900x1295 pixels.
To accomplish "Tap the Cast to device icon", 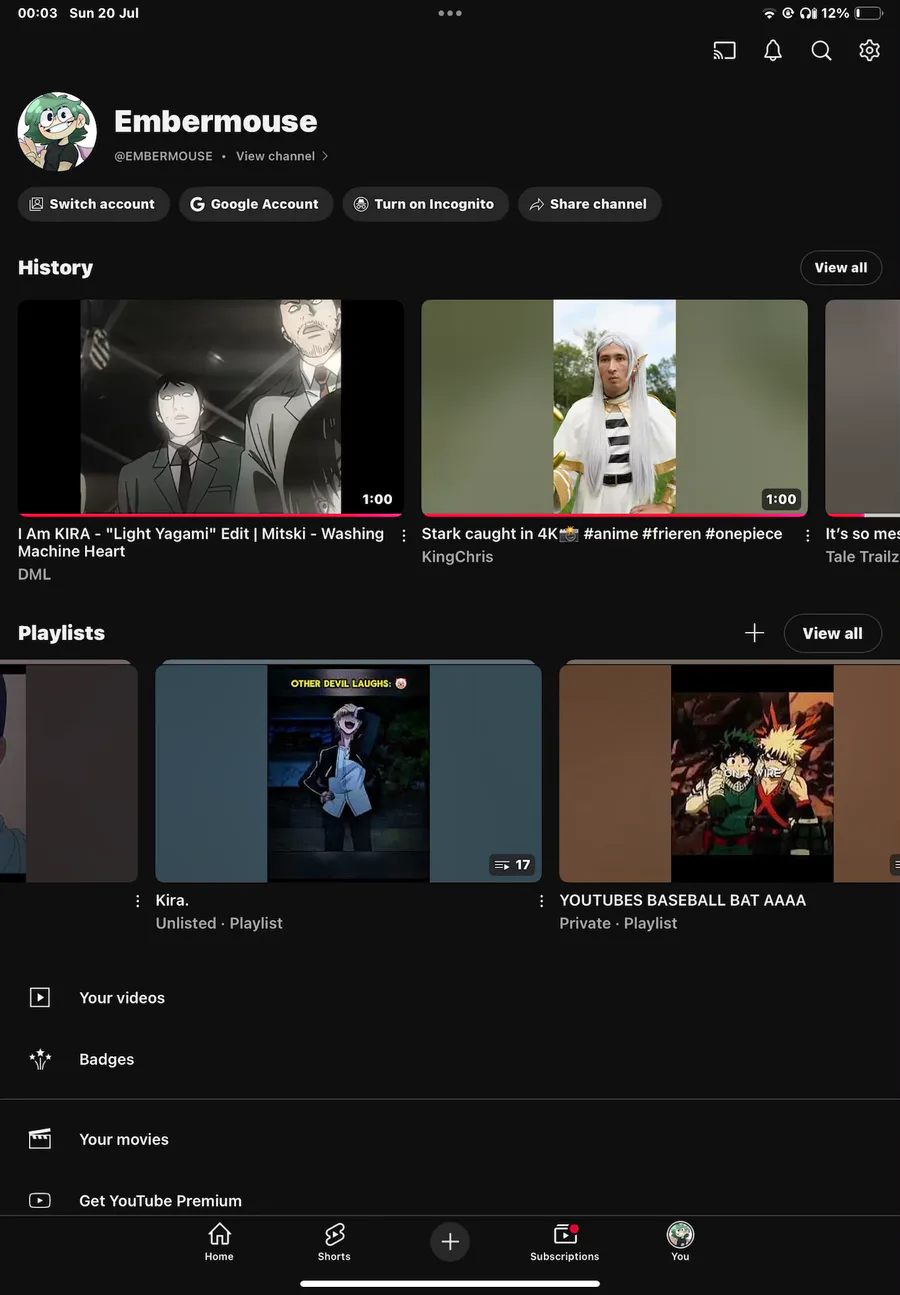I will 724,51.
